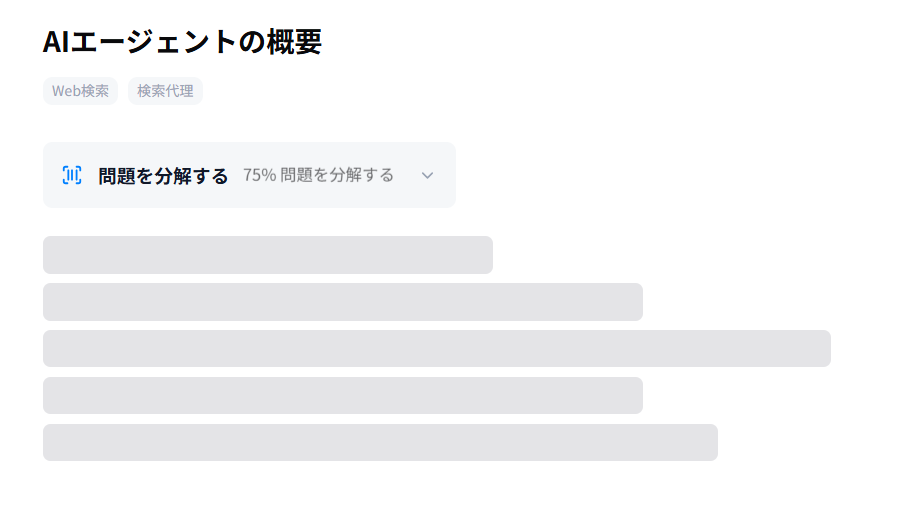This screenshot has width=924, height=512.
Task: Click the 75% progress percentage
Action: (x=259, y=175)
